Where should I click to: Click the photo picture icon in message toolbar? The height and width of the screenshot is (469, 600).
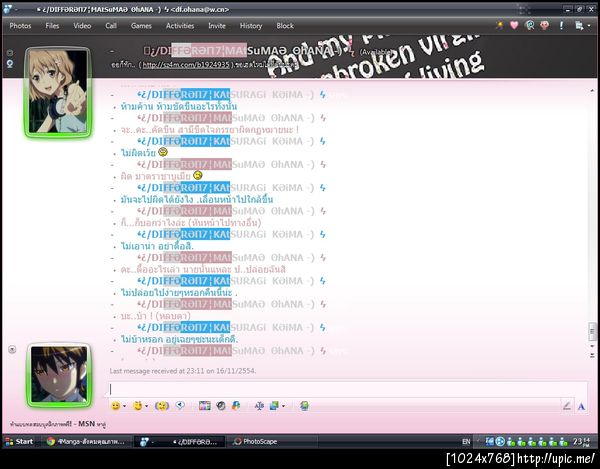205,405
